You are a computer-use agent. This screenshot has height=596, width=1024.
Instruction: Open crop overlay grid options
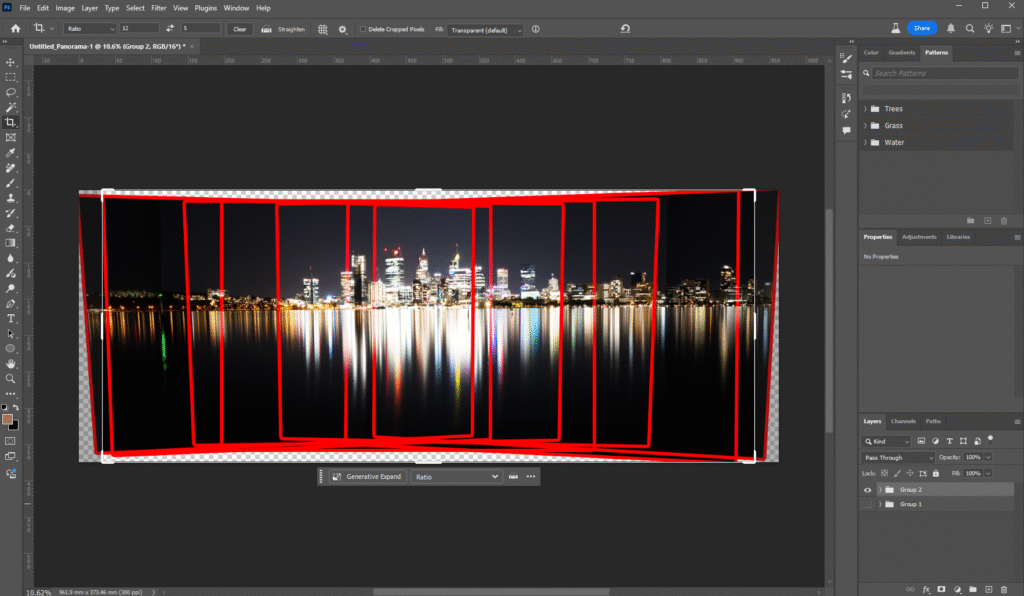click(x=323, y=29)
